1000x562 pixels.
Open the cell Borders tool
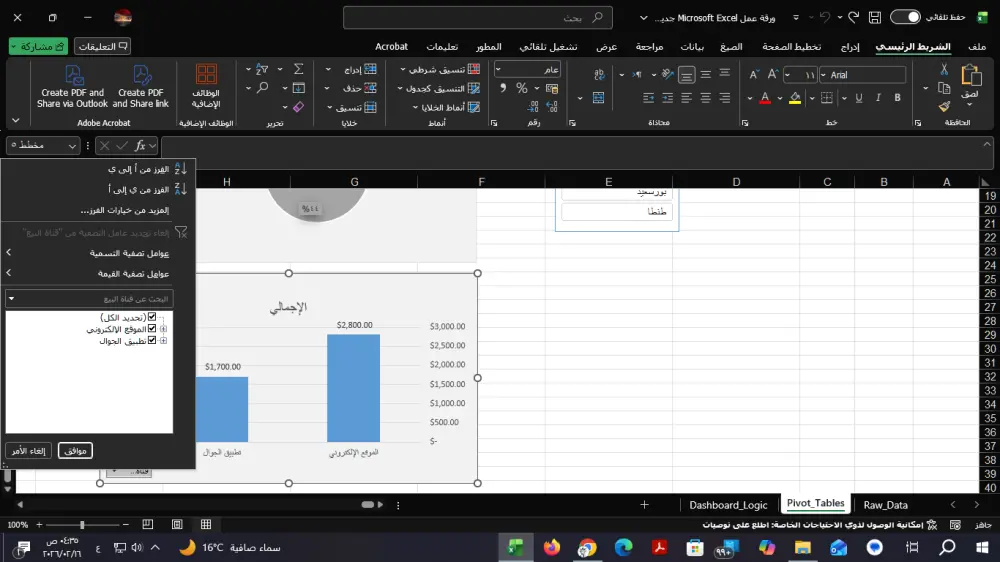click(827, 98)
